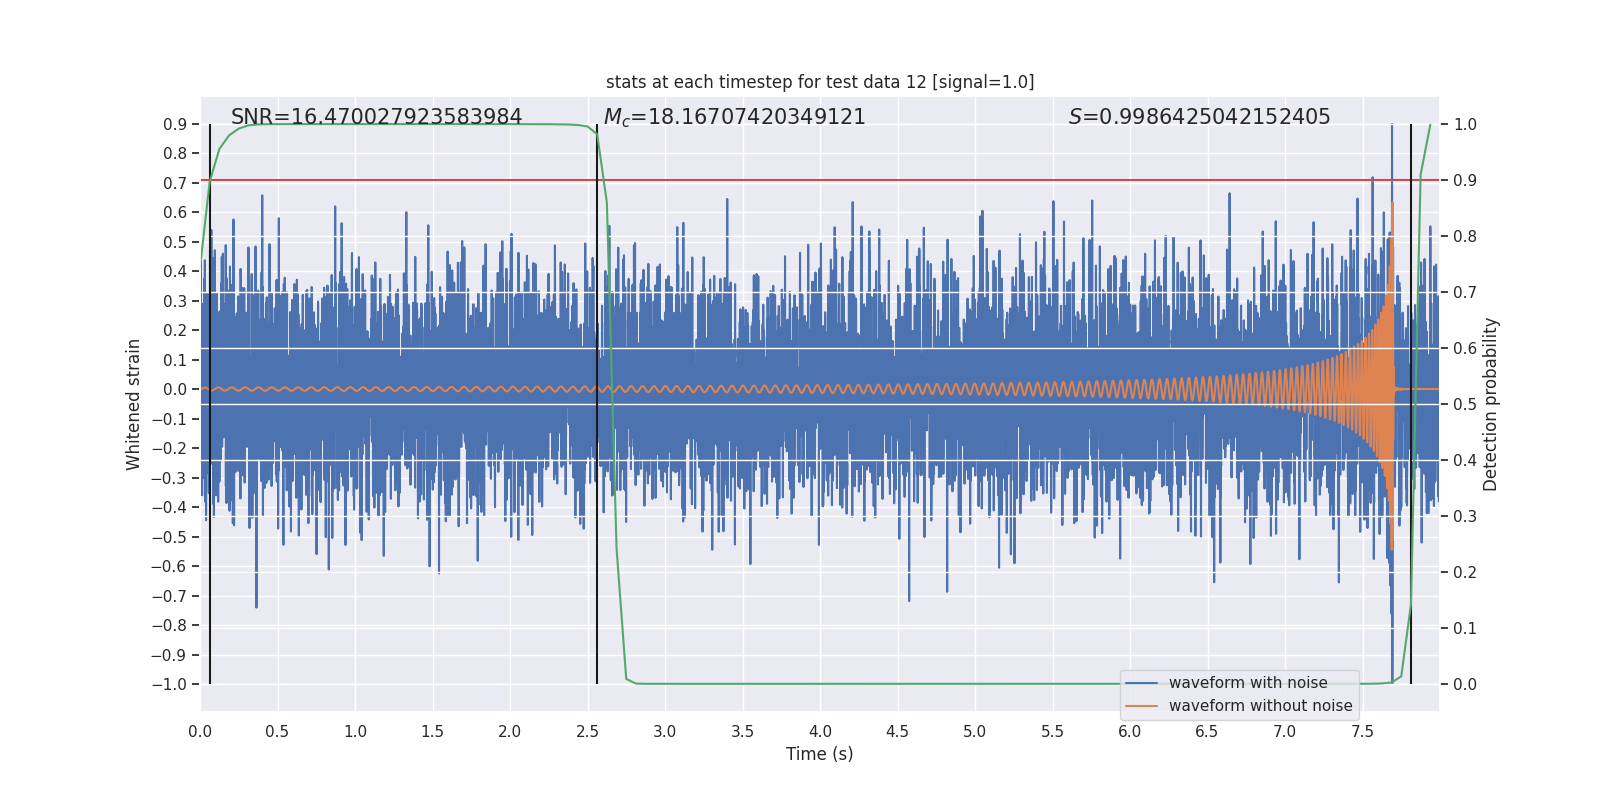Click the 0.5 tick label on Time axis
Image resolution: width=1600 pixels, height=800 pixels.
point(277,731)
